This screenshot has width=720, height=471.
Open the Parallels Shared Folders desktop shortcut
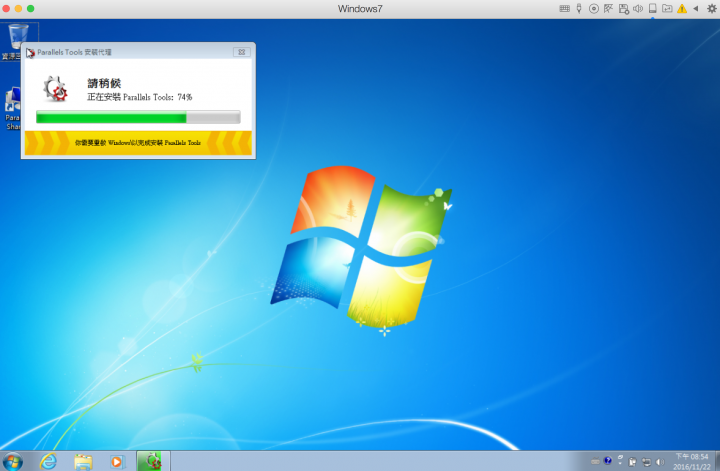[x=12, y=109]
